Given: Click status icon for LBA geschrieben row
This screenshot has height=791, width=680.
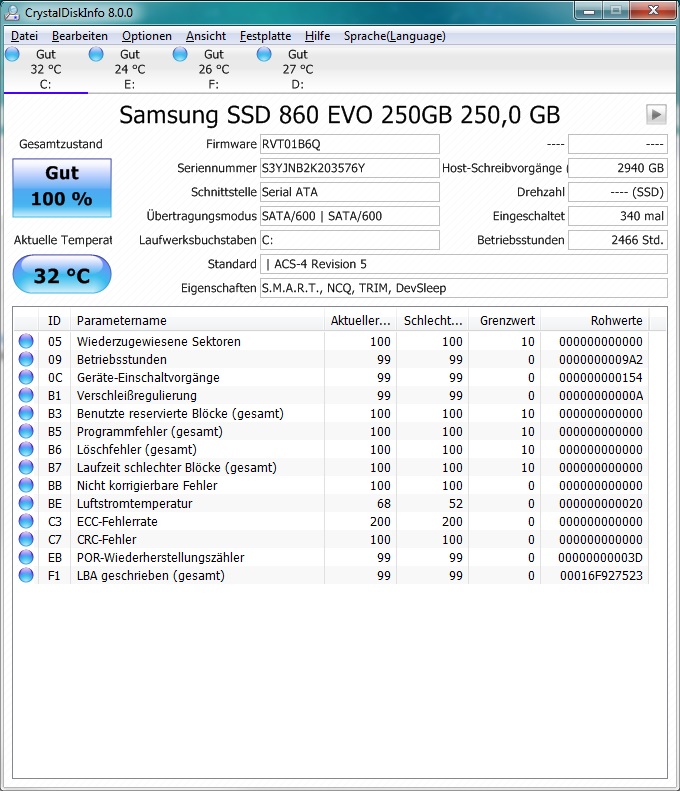Looking at the screenshot, I should [26, 576].
